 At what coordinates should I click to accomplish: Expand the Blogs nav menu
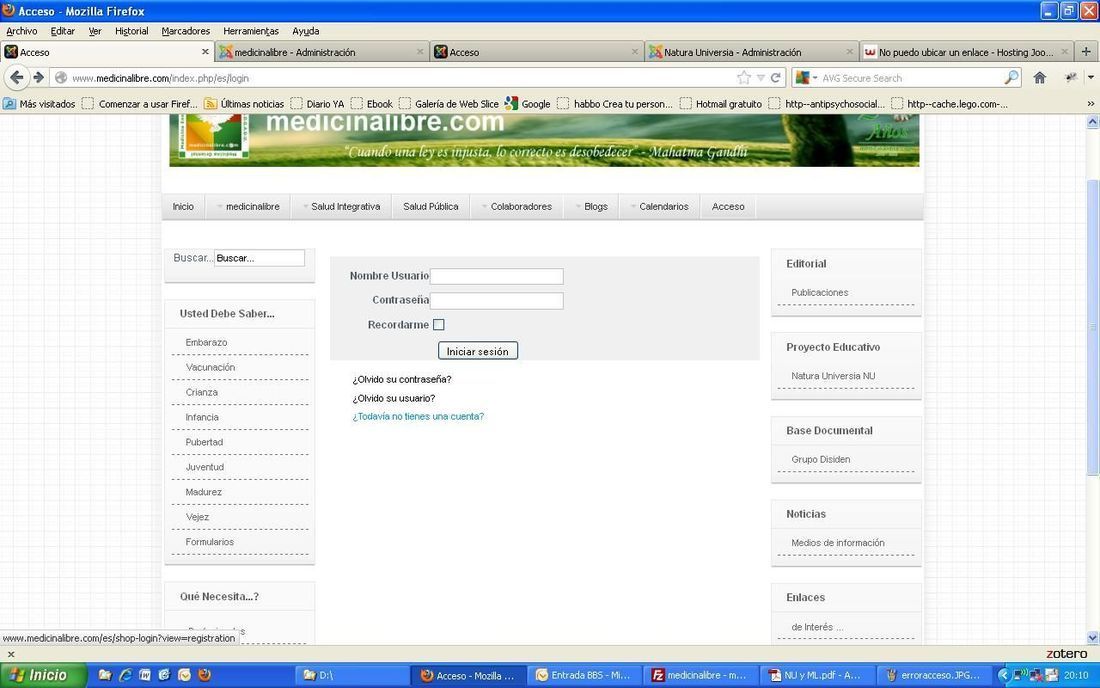pyautogui.click(x=592, y=206)
